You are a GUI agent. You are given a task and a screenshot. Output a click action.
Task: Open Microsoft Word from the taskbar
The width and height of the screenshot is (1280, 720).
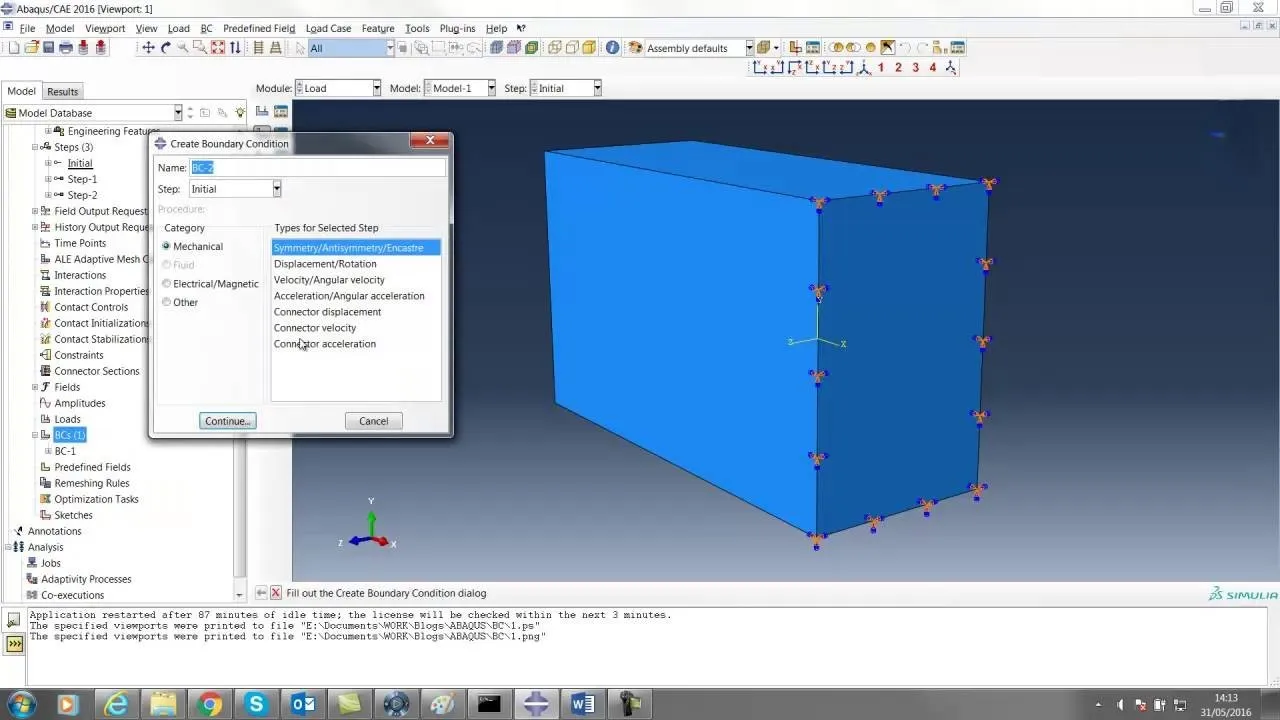click(x=582, y=704)
